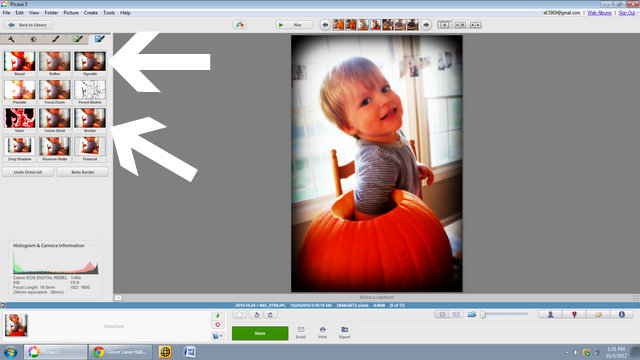Click the Sign Out link
Viewport: 640px width, 360px height.
tap(627, 13)
